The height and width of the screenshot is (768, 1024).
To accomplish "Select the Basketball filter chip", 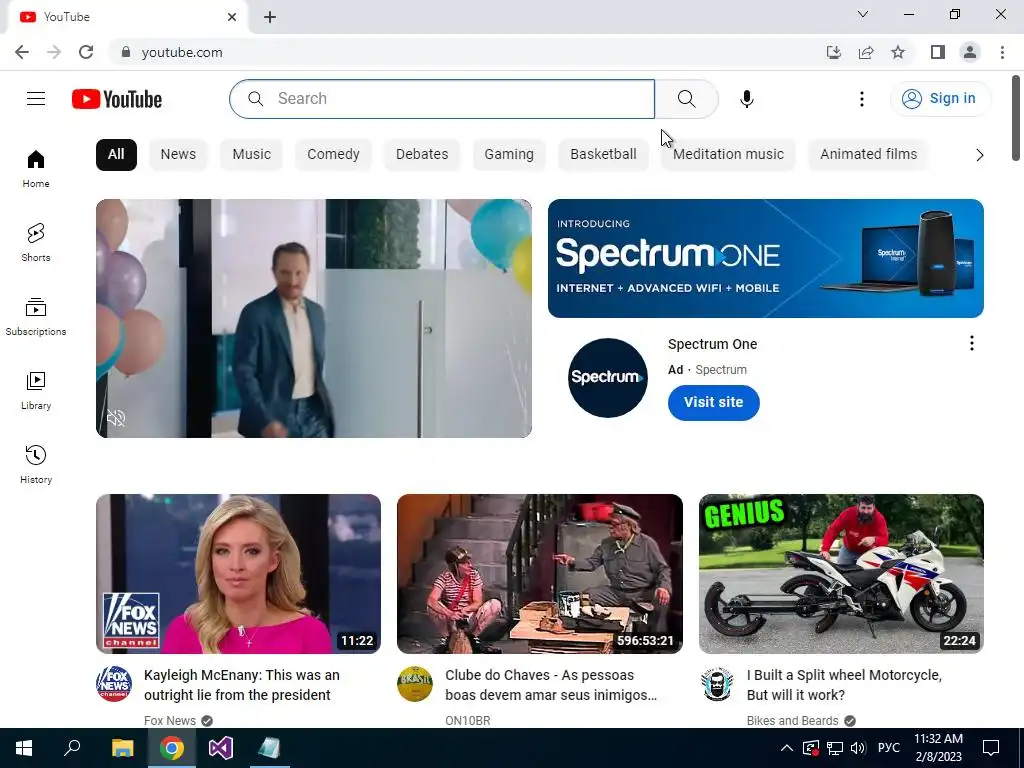I will [x=603, y=154].
